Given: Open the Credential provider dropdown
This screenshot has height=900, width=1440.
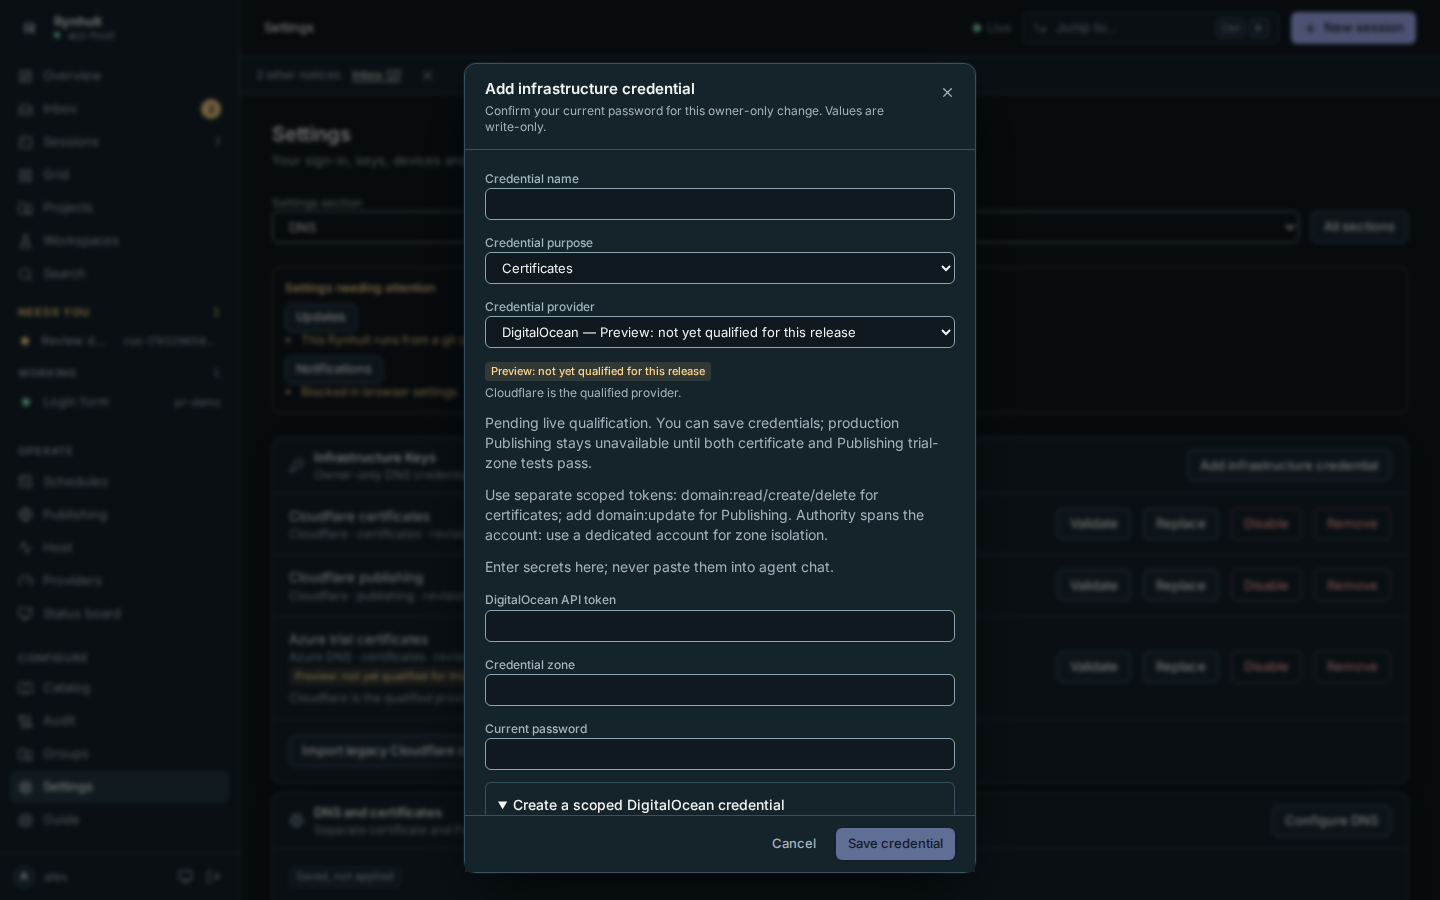Looking at the screenshot, I should tap(720, 332).
